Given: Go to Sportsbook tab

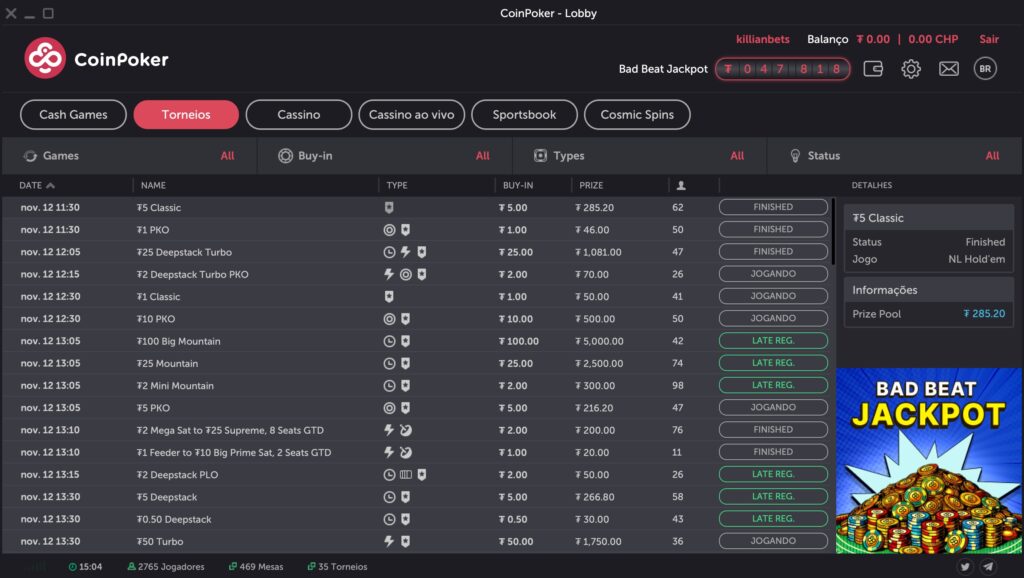Looking at the screenshot, I should [x=524, y=115].
